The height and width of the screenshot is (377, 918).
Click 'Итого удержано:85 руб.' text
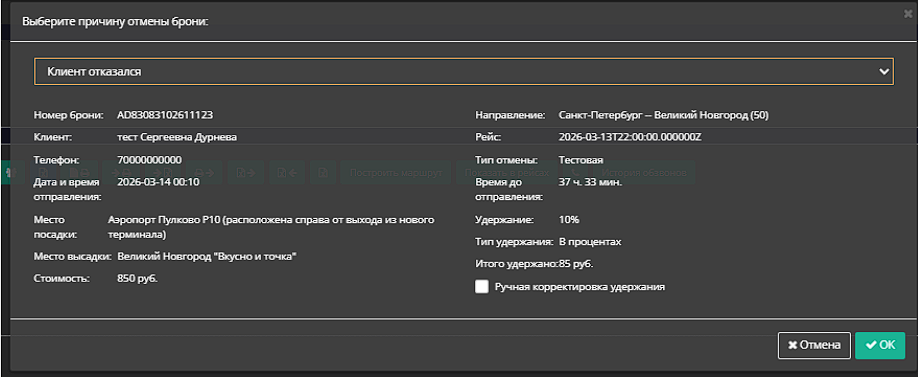(535, 264)
